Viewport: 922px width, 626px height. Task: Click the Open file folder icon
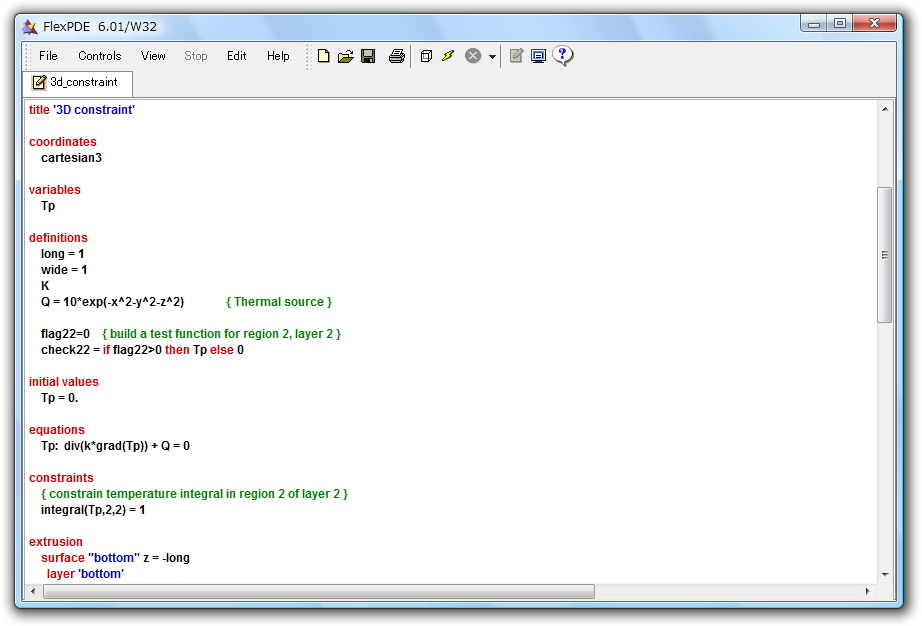click(346, 56)
